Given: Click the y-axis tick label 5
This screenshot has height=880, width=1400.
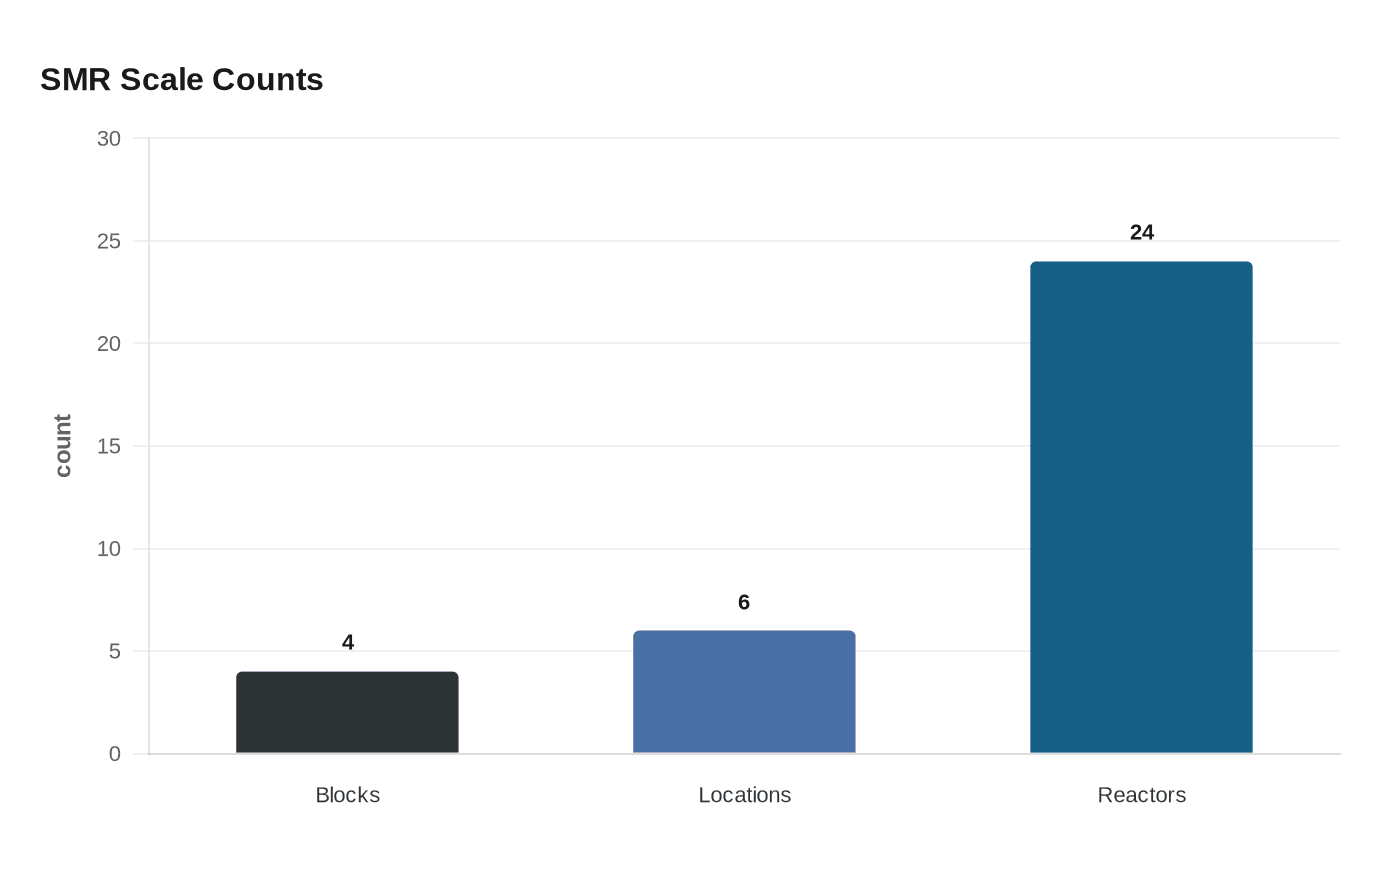Looking at the screenshot, I should (x=115, y=652).
